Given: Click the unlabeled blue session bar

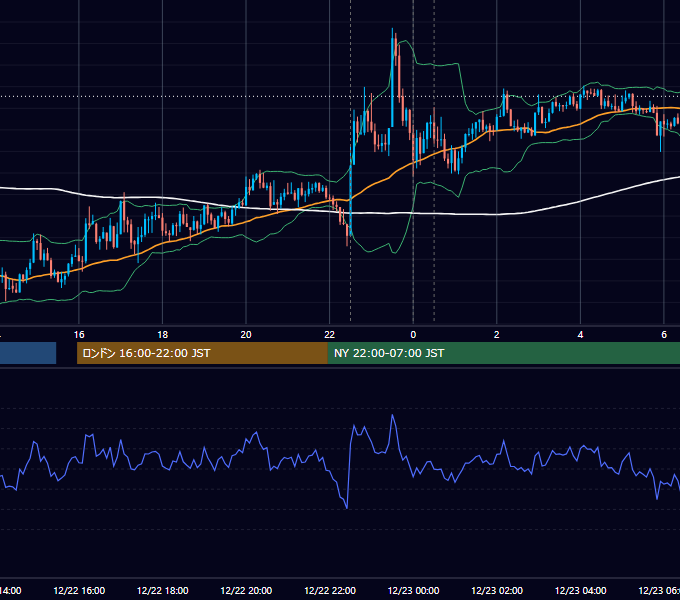Looking at the screenshot, I should click(x=28, y=353).
